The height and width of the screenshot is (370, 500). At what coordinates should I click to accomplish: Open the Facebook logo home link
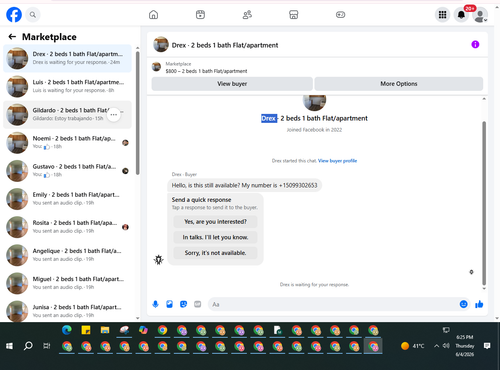pos(14,15)
